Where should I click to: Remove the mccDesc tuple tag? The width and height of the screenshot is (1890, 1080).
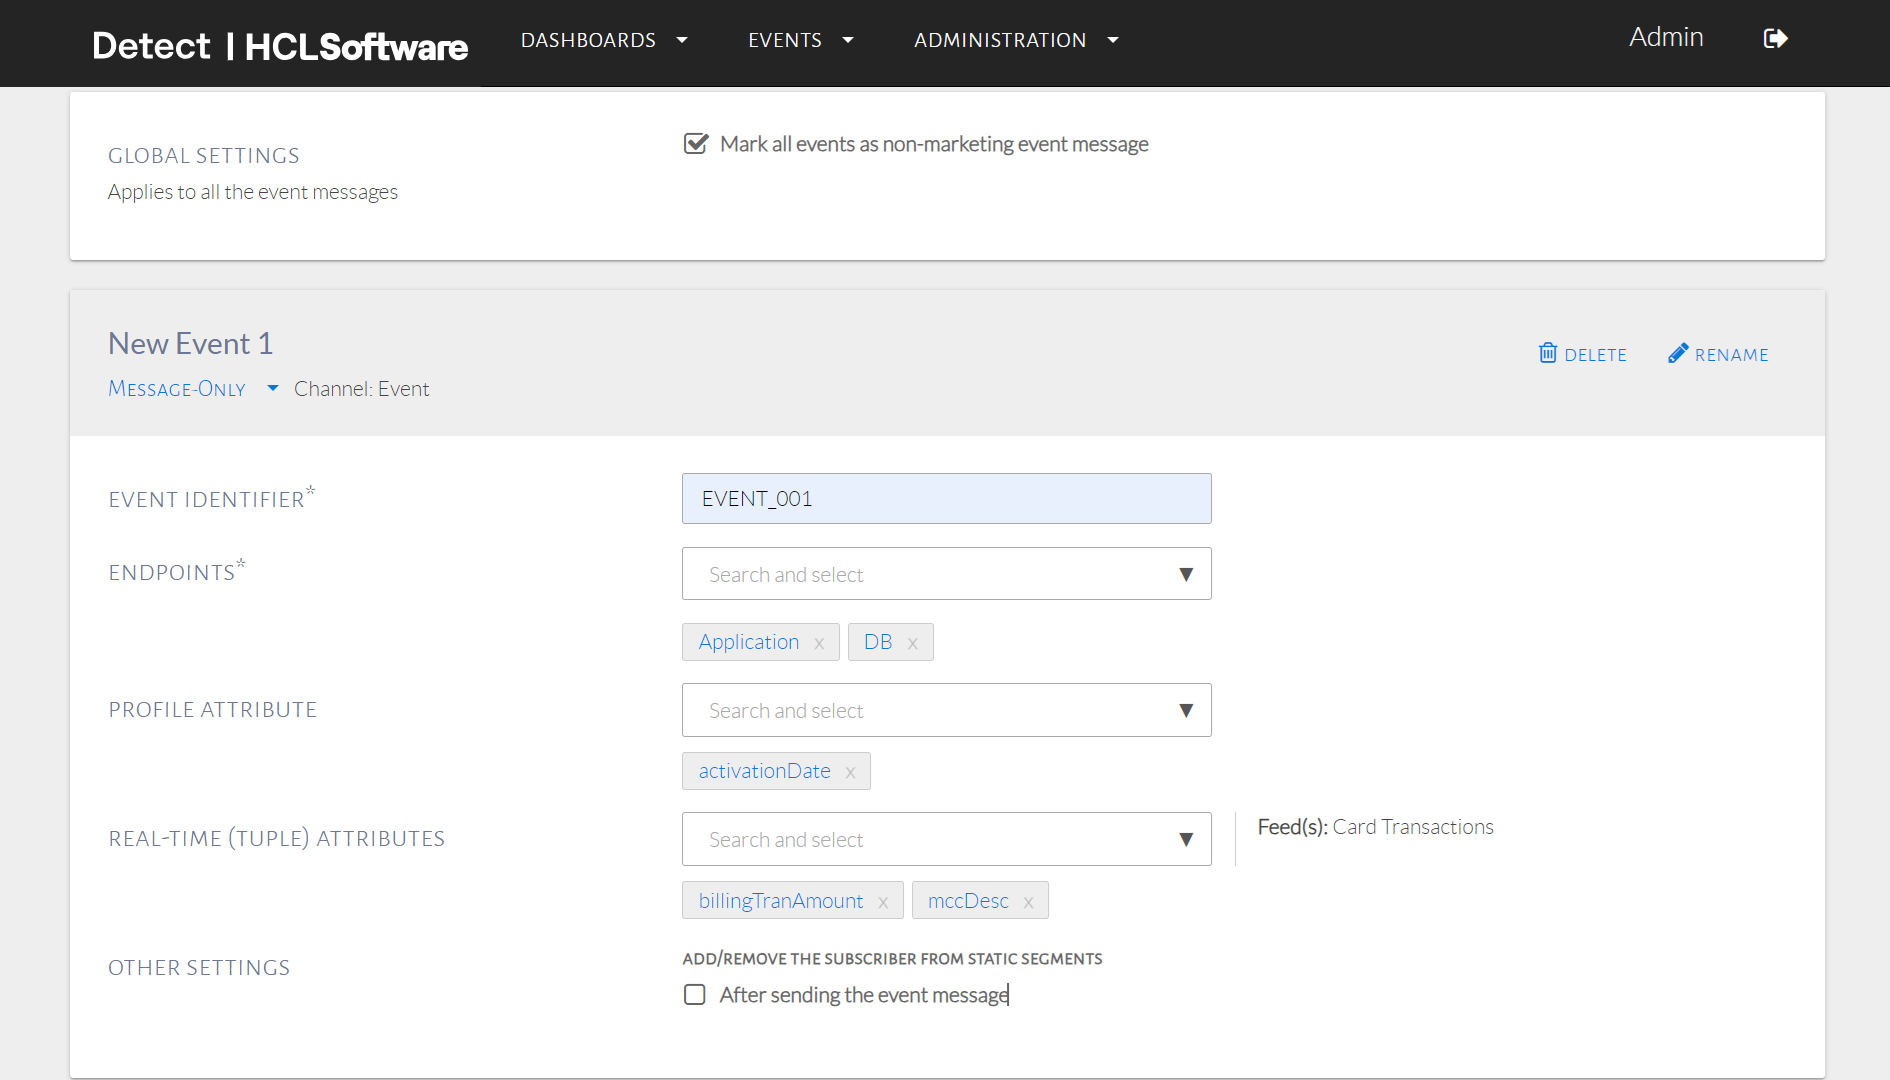coord(1028,902)
